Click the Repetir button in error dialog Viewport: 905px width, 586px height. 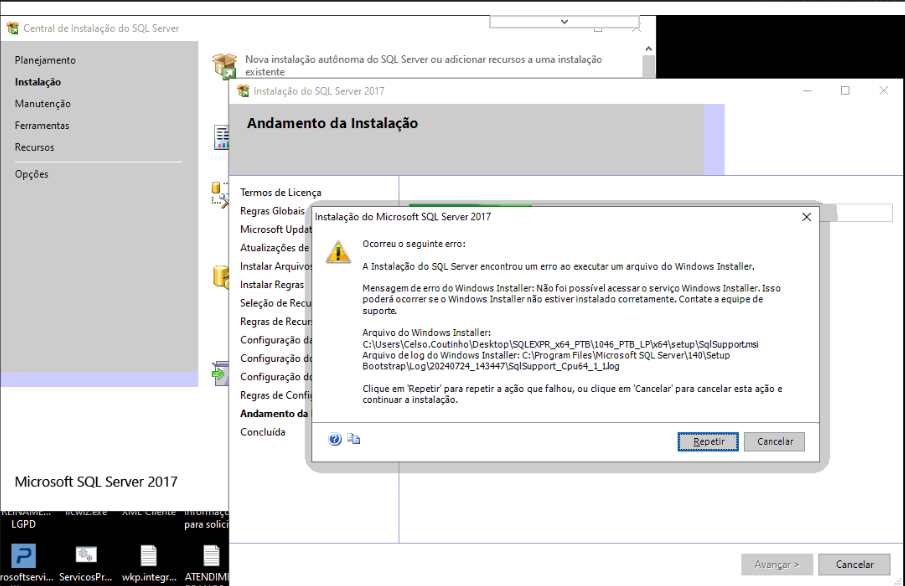click(x=708, y=442)
